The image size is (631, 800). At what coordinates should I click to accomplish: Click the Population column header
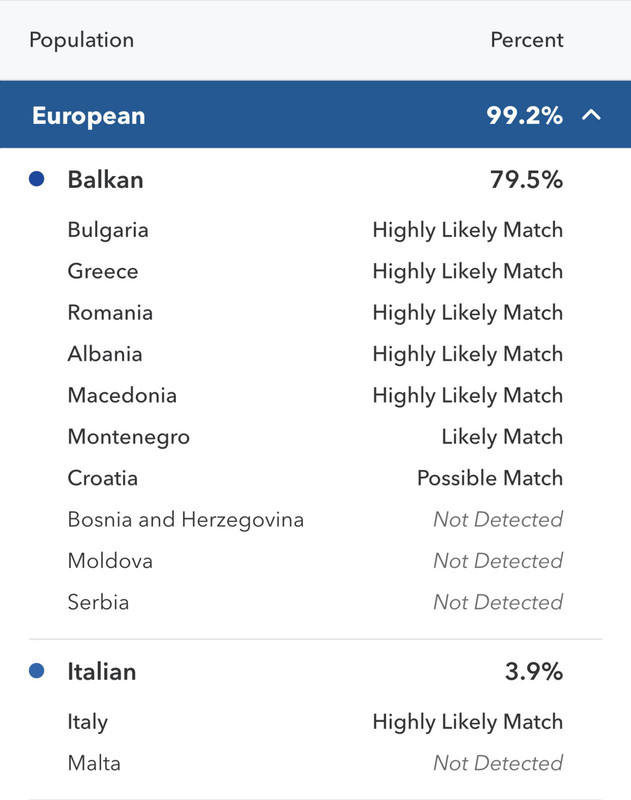click(x=82, y=40)
